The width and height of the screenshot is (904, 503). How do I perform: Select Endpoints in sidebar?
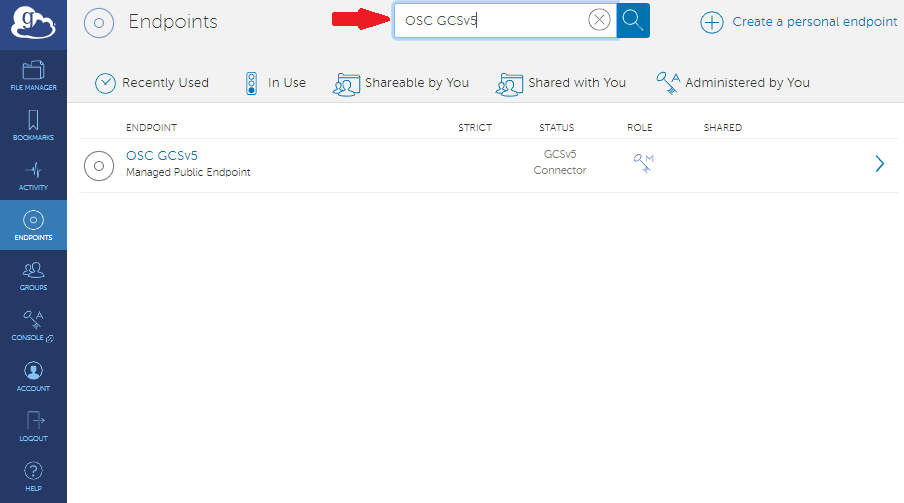(33, 225)
